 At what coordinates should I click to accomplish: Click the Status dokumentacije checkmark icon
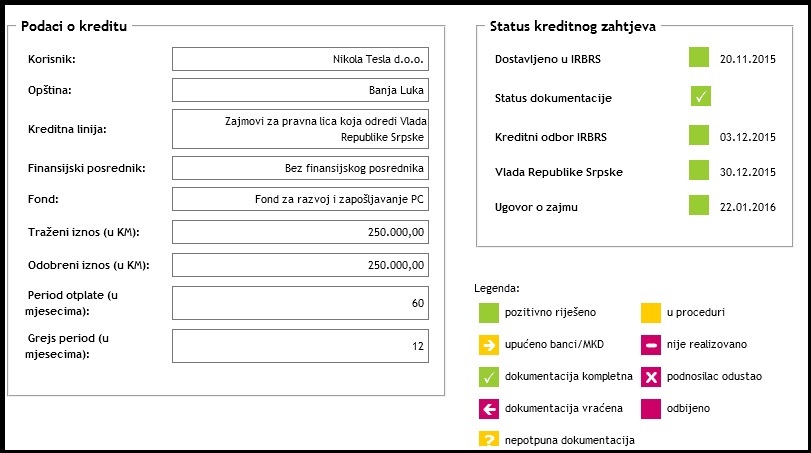(700, 97)
